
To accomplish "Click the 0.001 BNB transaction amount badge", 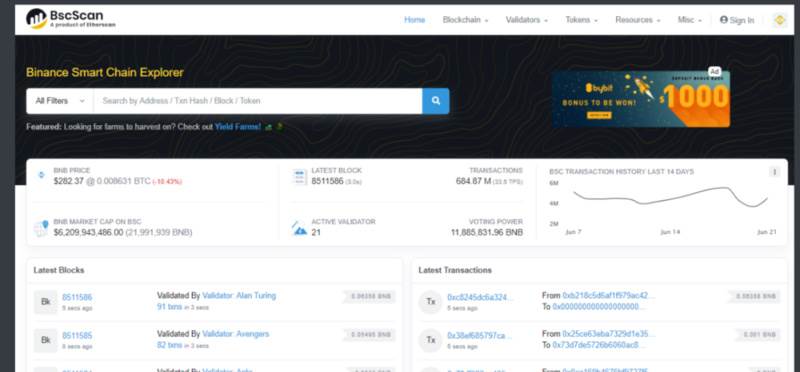I will (x=759, y=335).
